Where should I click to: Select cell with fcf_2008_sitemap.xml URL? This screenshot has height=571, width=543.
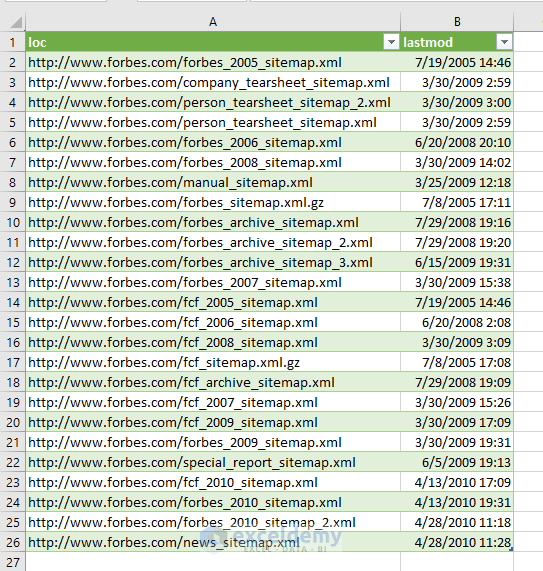tap(213, 342)
